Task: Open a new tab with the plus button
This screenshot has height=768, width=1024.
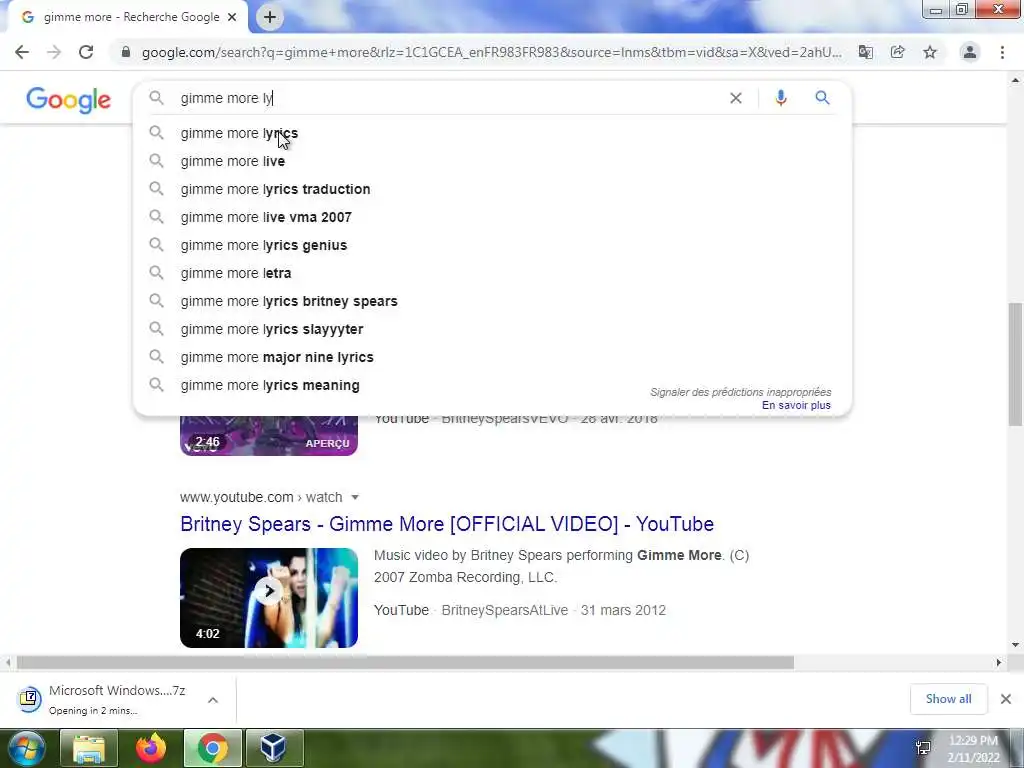Action: click(270, 17)
